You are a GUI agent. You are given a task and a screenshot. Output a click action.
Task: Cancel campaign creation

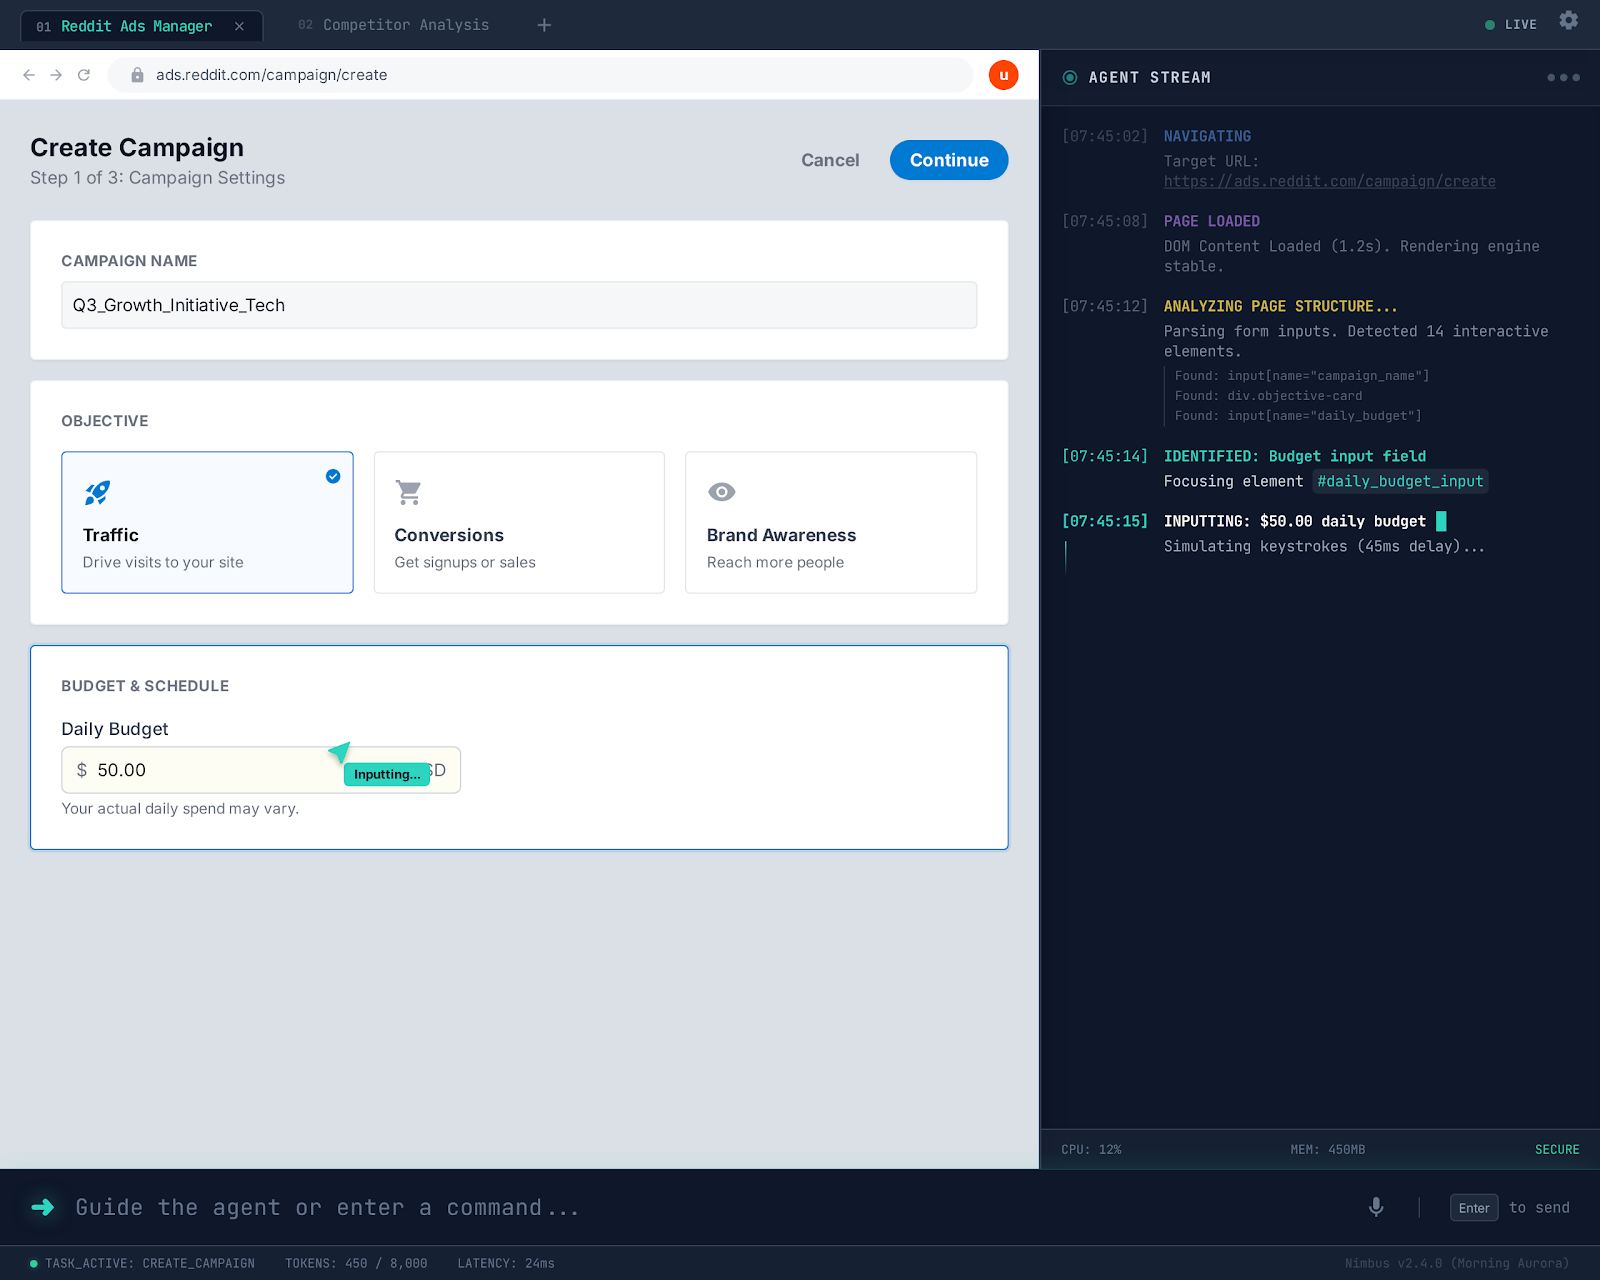[830, 160]
